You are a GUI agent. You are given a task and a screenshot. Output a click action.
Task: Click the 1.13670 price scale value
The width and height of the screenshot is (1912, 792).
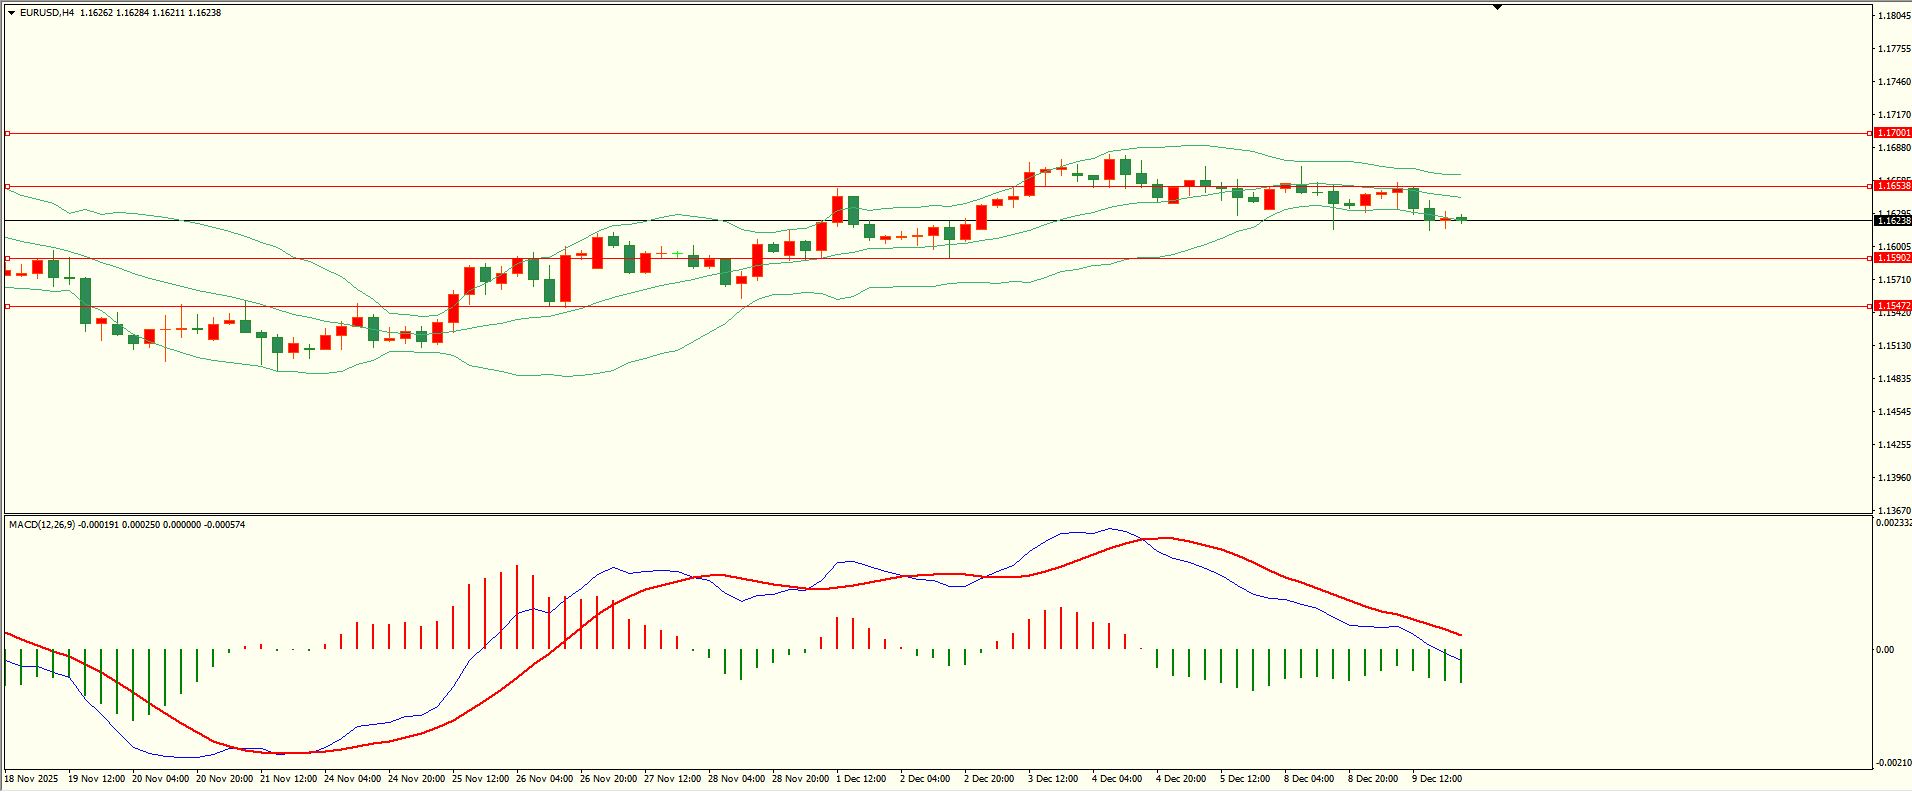1894,511
